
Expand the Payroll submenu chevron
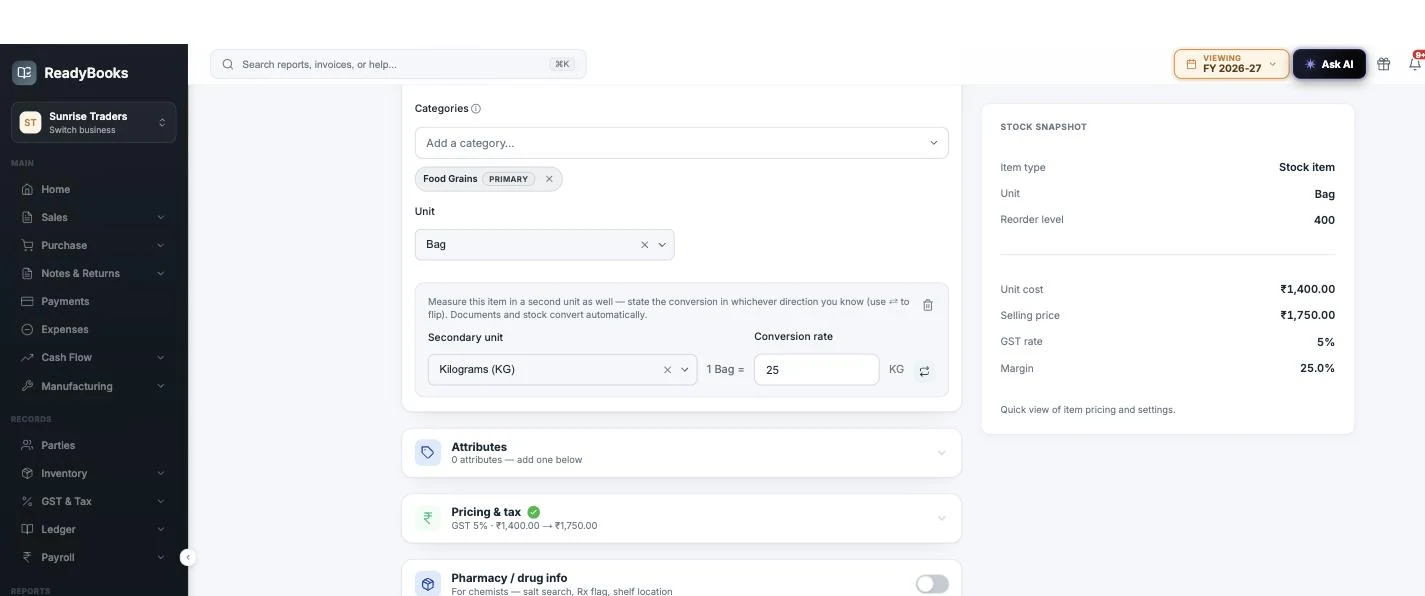coord(161,557)
